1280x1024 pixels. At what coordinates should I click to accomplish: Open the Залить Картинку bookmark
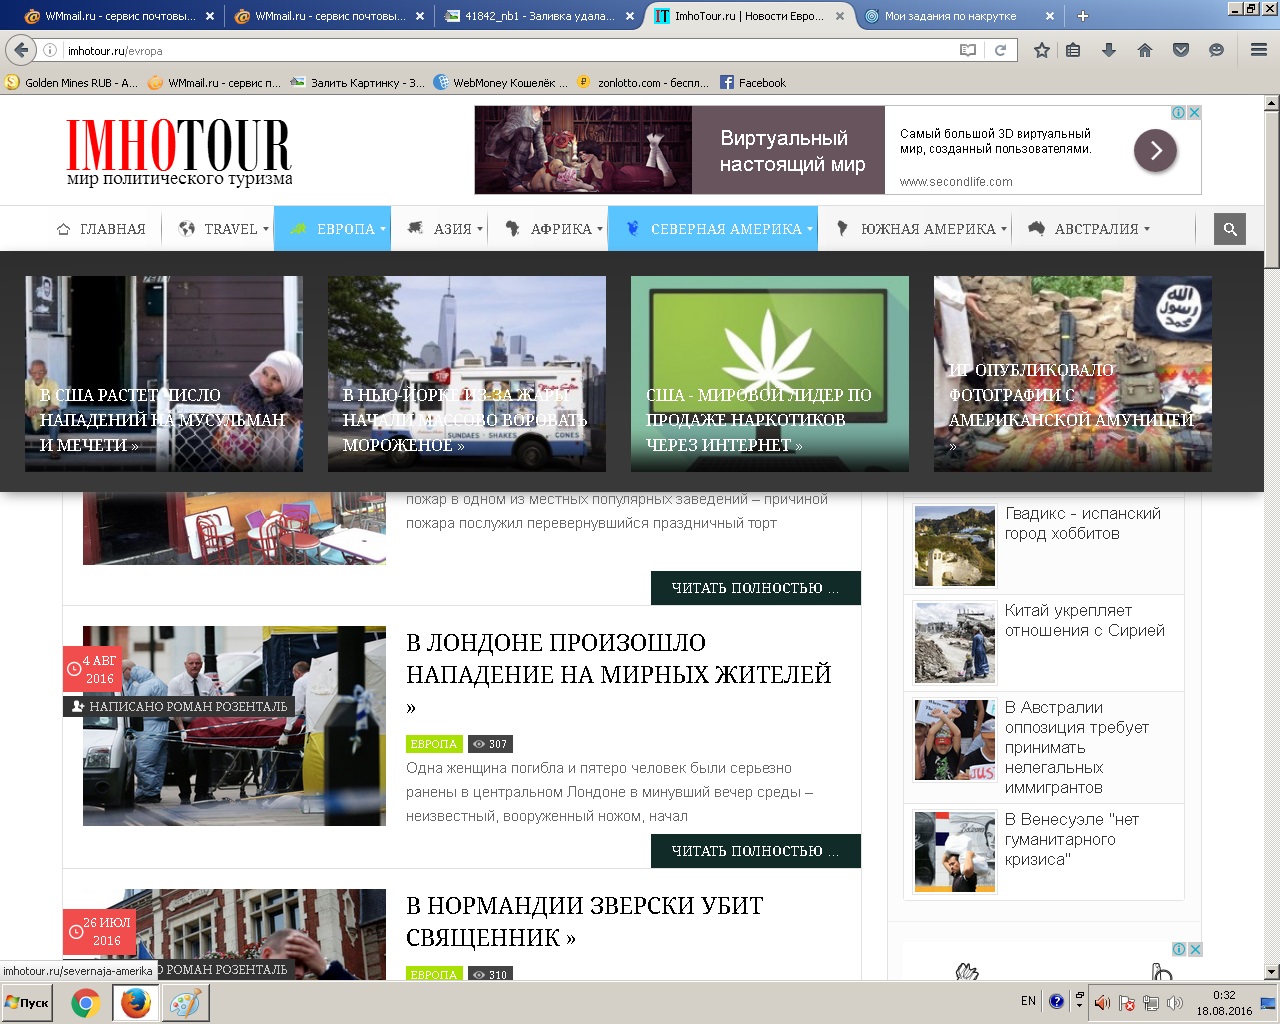[x=357, y=83]
